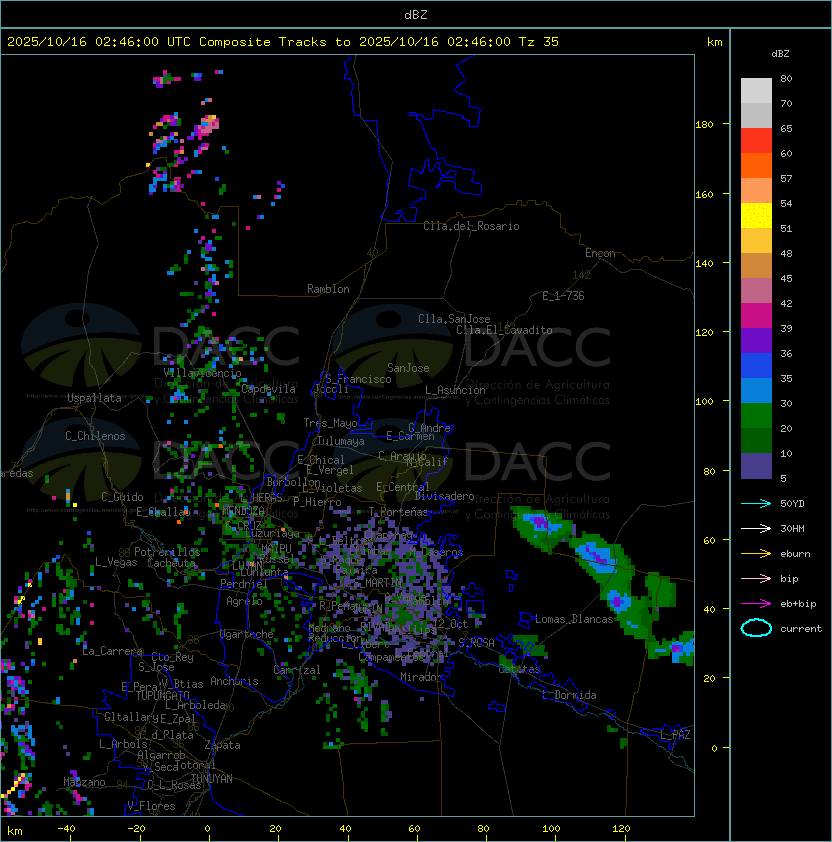Click the white 30HM arrow in legend
Screen dimensions: 832x842
click(756, 528)
